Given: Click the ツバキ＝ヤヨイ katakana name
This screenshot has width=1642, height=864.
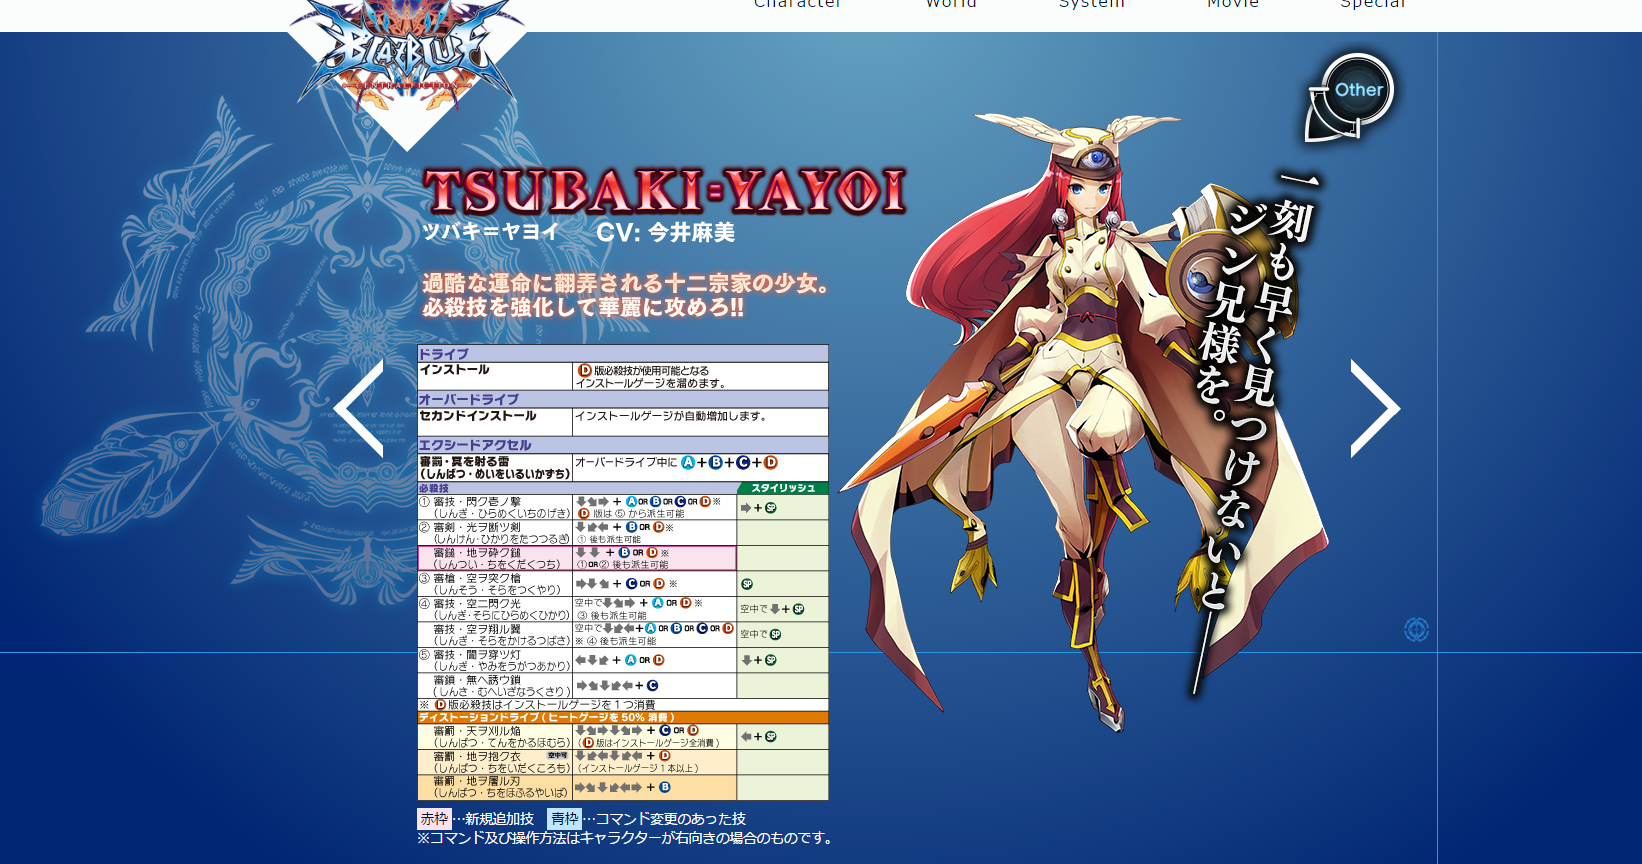Looking at the screenshot, I should (x=491, y=232).
